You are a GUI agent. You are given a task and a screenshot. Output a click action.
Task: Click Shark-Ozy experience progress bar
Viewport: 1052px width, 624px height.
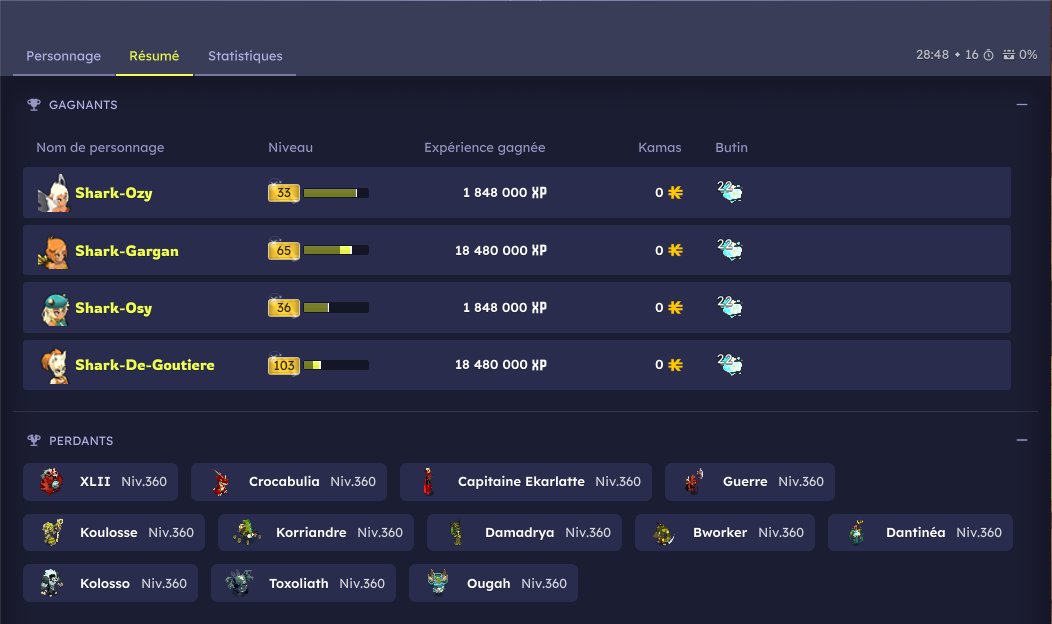click(x=336, y=193)
